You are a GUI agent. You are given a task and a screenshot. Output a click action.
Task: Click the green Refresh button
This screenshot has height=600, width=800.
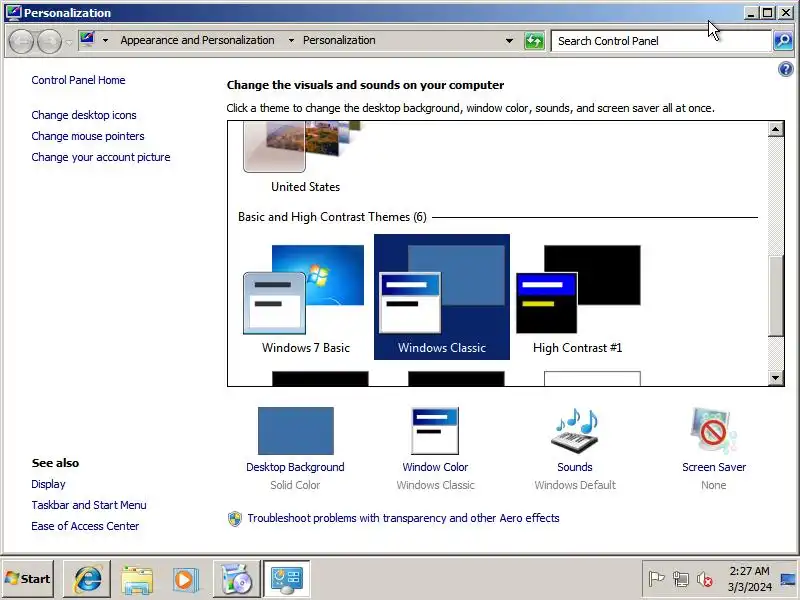[x=534, y=41]
